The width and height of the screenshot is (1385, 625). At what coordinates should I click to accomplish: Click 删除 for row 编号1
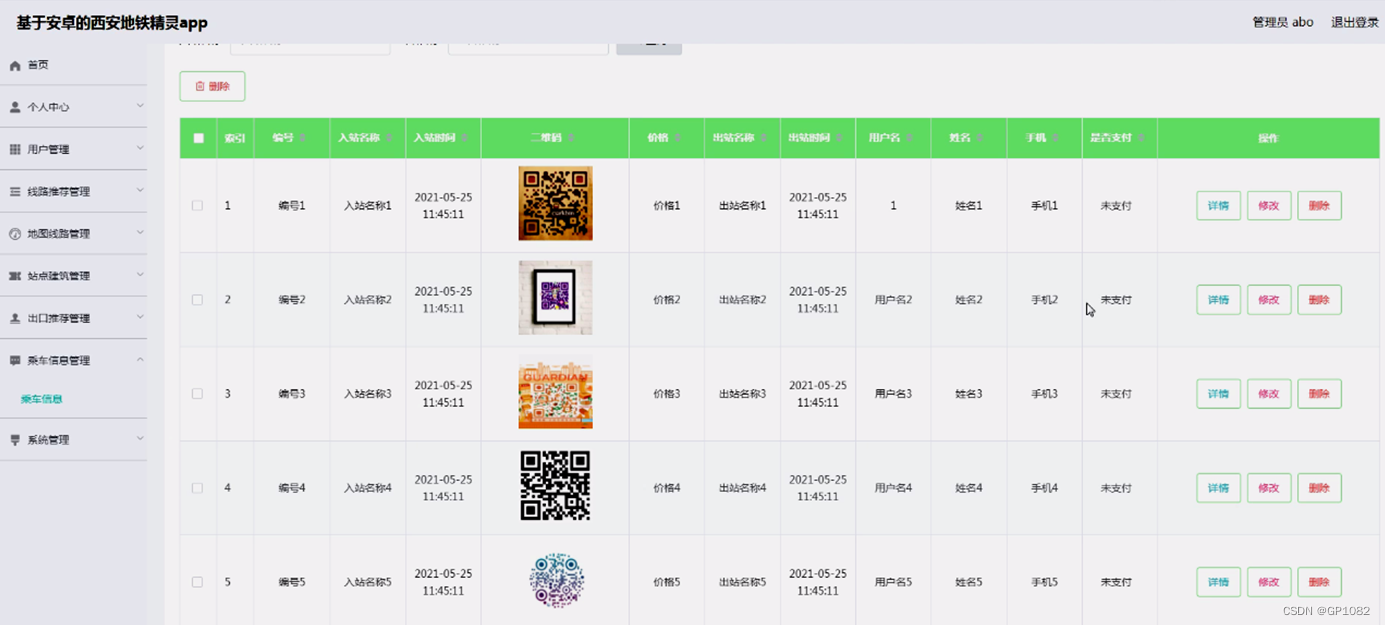pyautogui.click(x=1319, y=206)
